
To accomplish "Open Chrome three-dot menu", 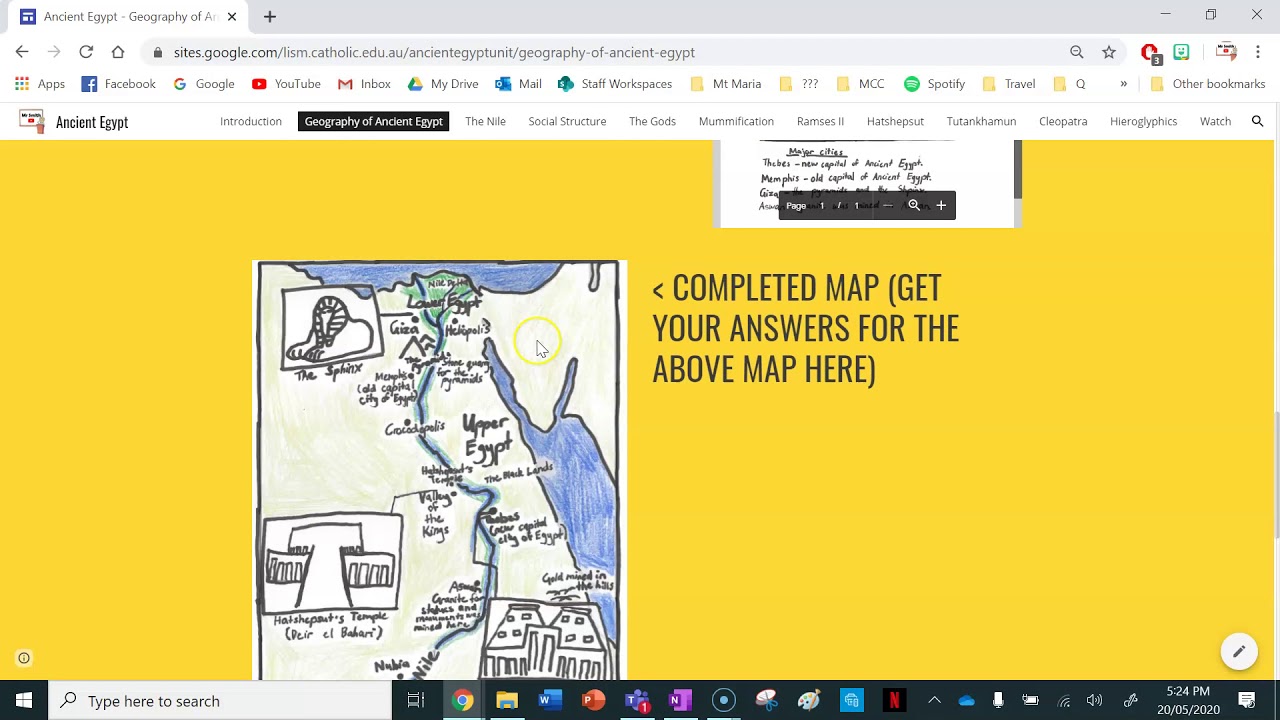I will point(1258,52).
